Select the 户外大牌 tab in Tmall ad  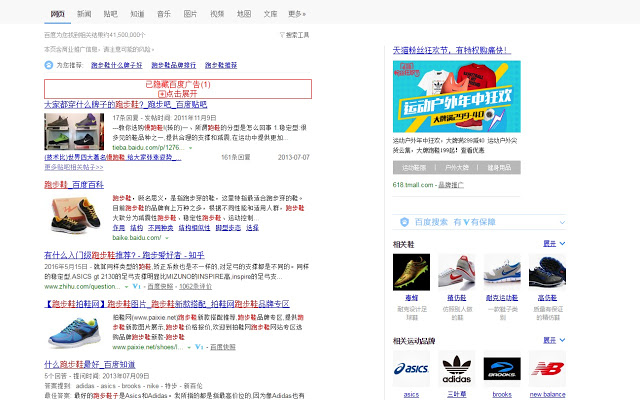click(x=457, y=168)
